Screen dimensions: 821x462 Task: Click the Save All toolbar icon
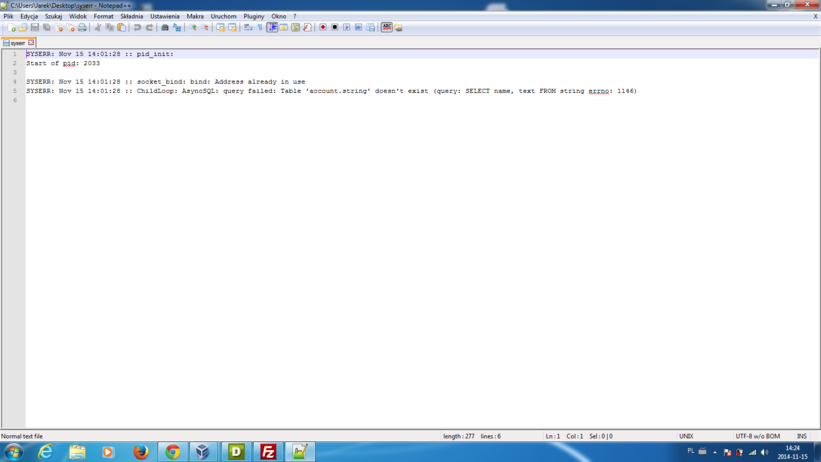pyautogui.click(x=47, y=28)
